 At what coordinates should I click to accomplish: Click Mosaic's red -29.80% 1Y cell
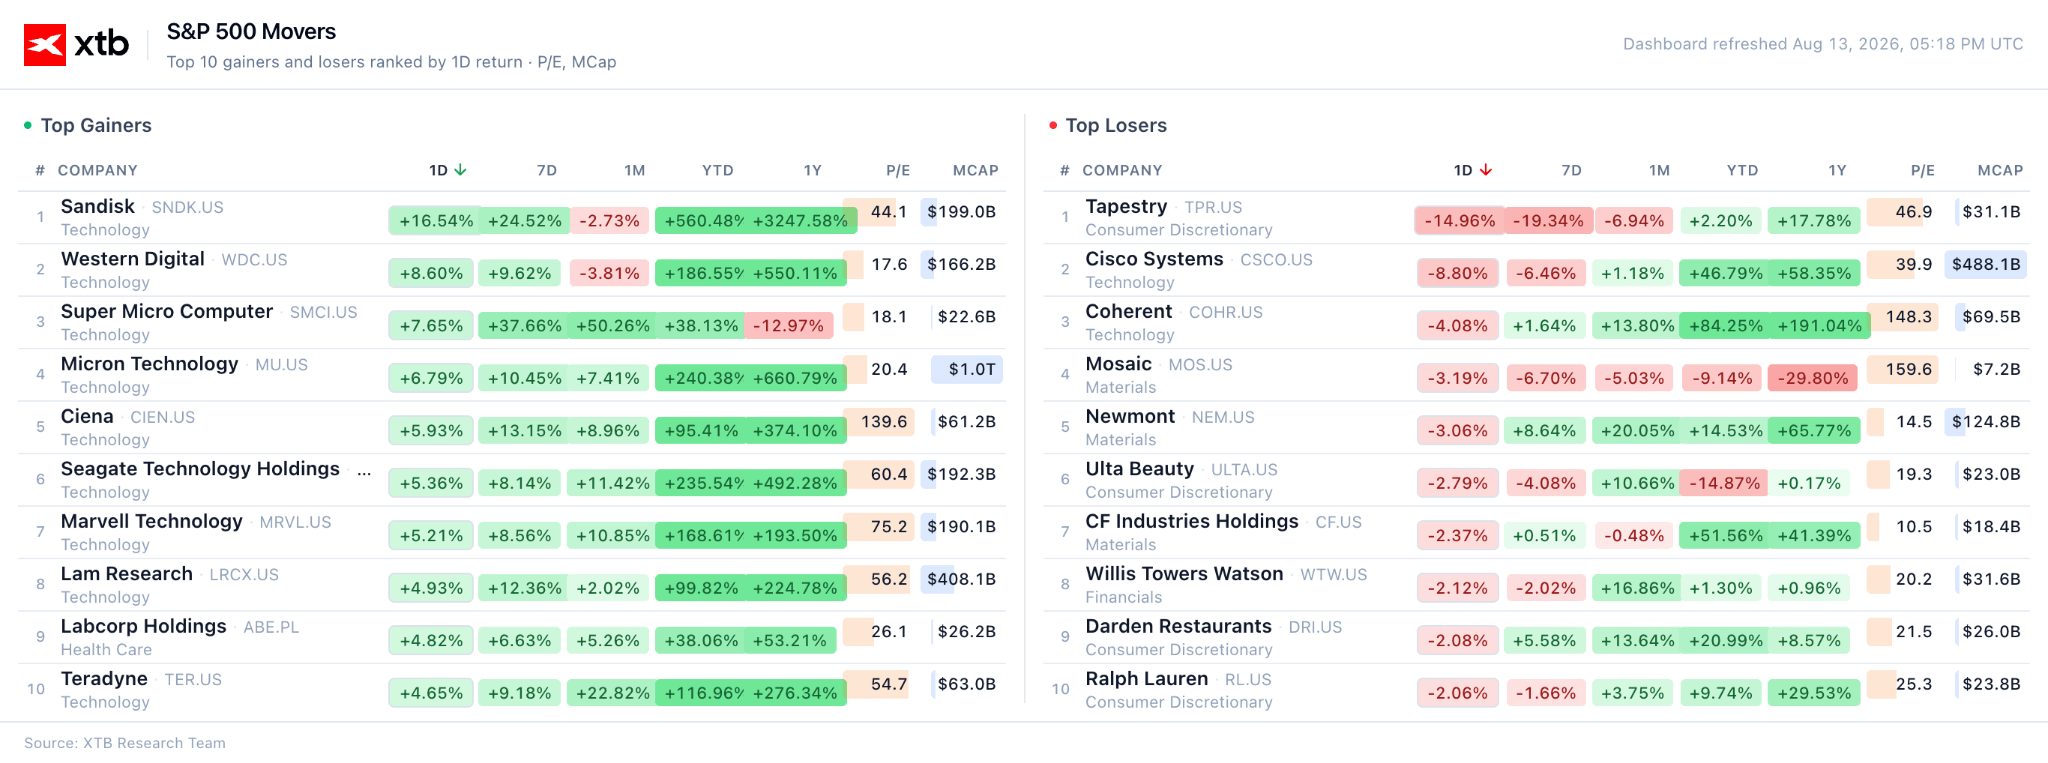point(1813,378)
